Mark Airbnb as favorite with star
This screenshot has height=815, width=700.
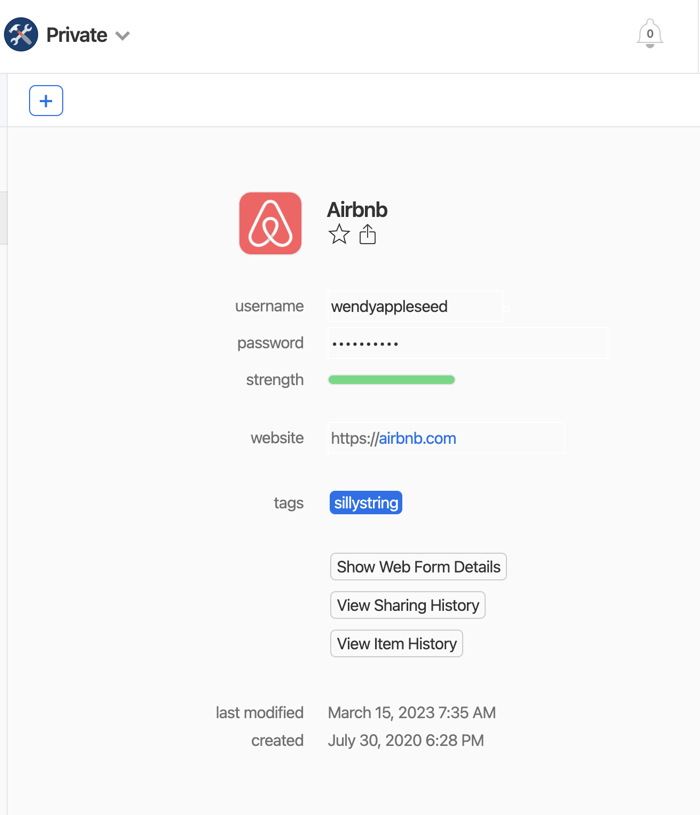(x=339, y=234)
